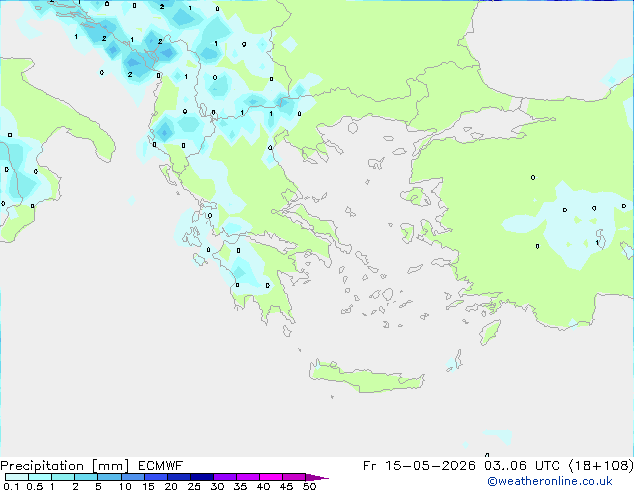Click the legend value '25'
The height and width of the screenshot is (490, 634).
(194, 486)
